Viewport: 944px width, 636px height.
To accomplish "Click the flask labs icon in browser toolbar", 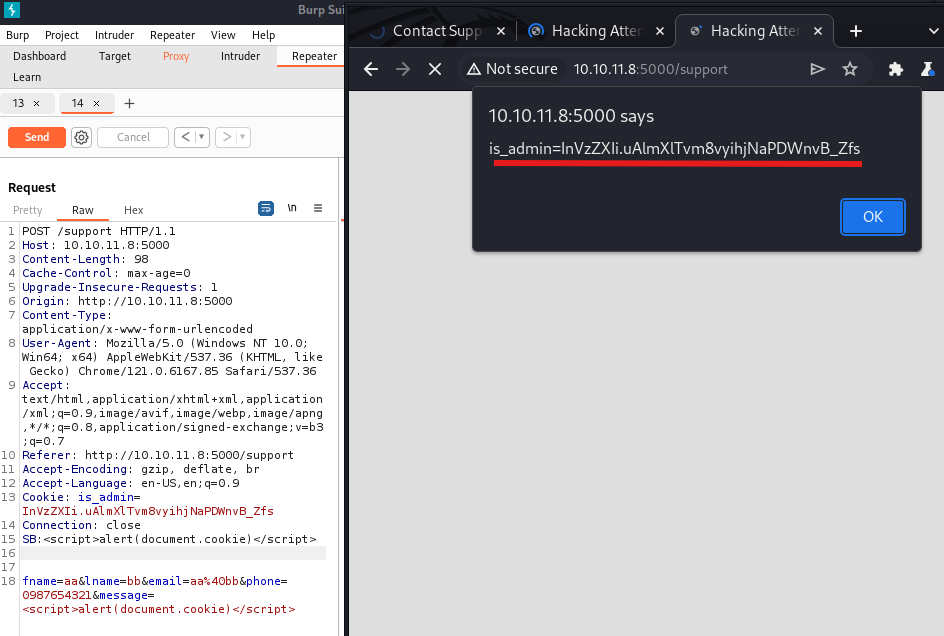I will coord(928,69).
